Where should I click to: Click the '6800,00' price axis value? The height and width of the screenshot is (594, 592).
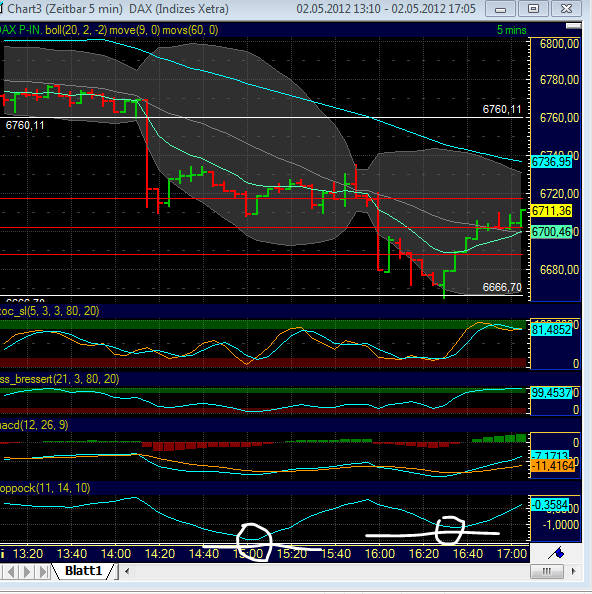pos(559,44)
